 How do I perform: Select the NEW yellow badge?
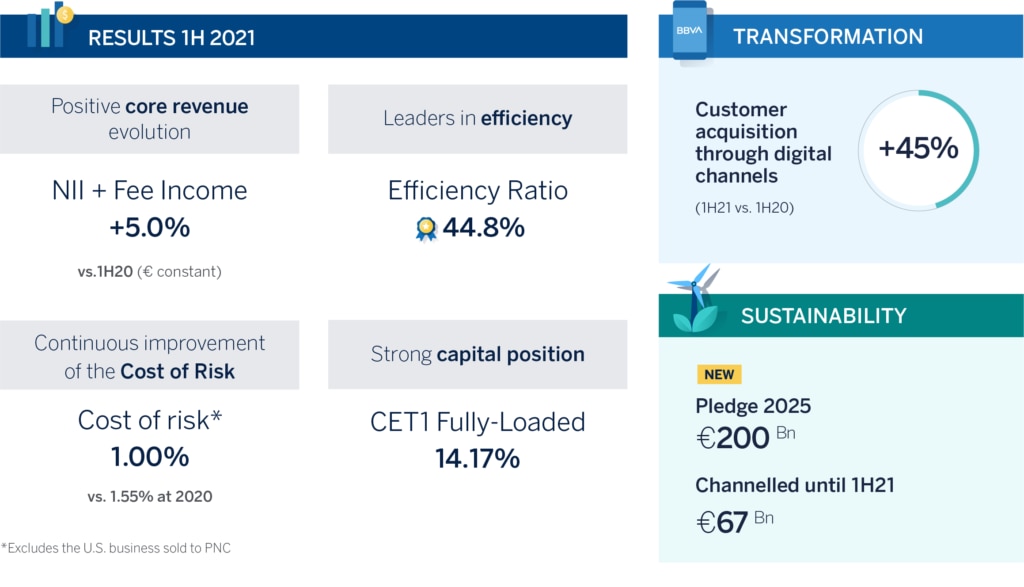719,374
